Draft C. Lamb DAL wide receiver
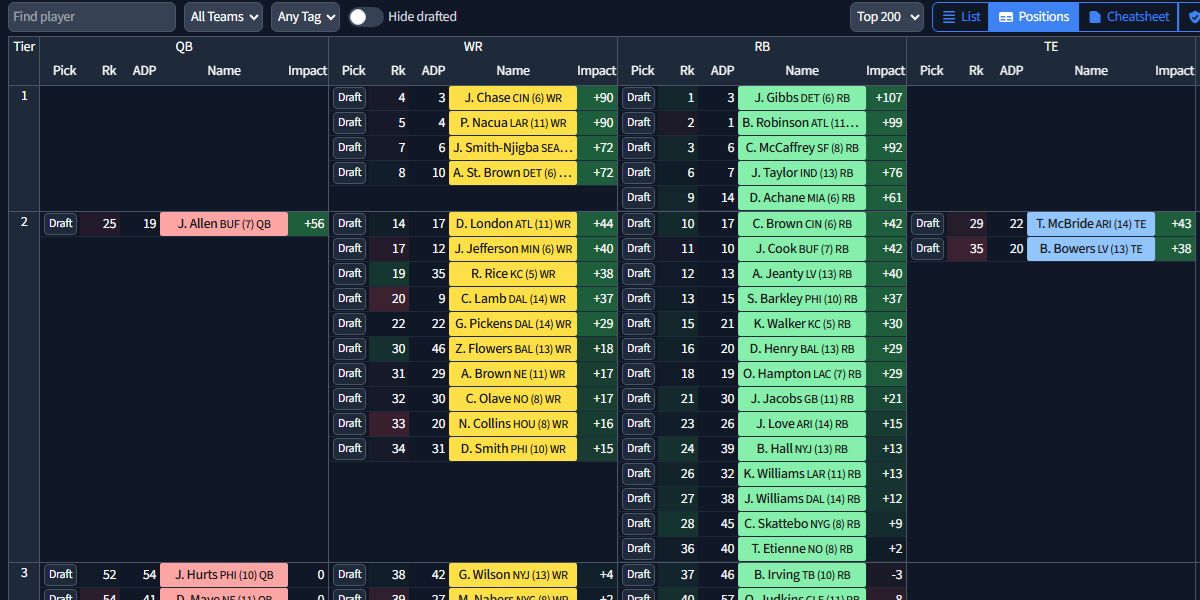This screenshot has height=600, width=1200. pyautogui.click(x=350, y=299)
